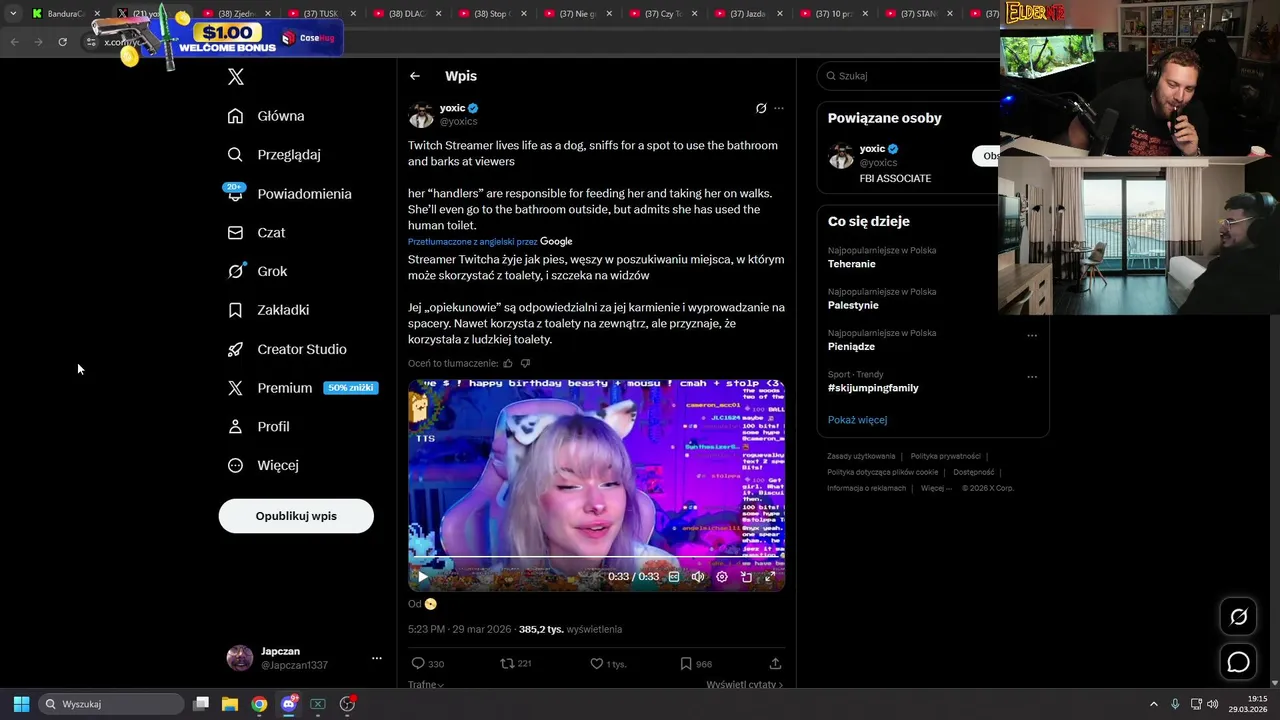Repost the post (221 reposts)
This screenshot has height=720, width=1280.
[516, 664]
